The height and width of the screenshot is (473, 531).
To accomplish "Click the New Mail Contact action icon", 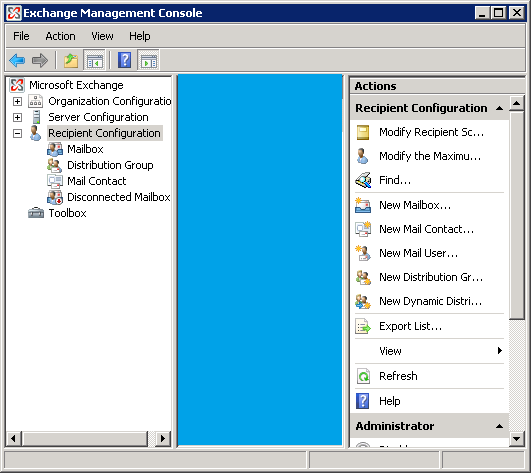I will pyautogui.click(x=363, y=229).
